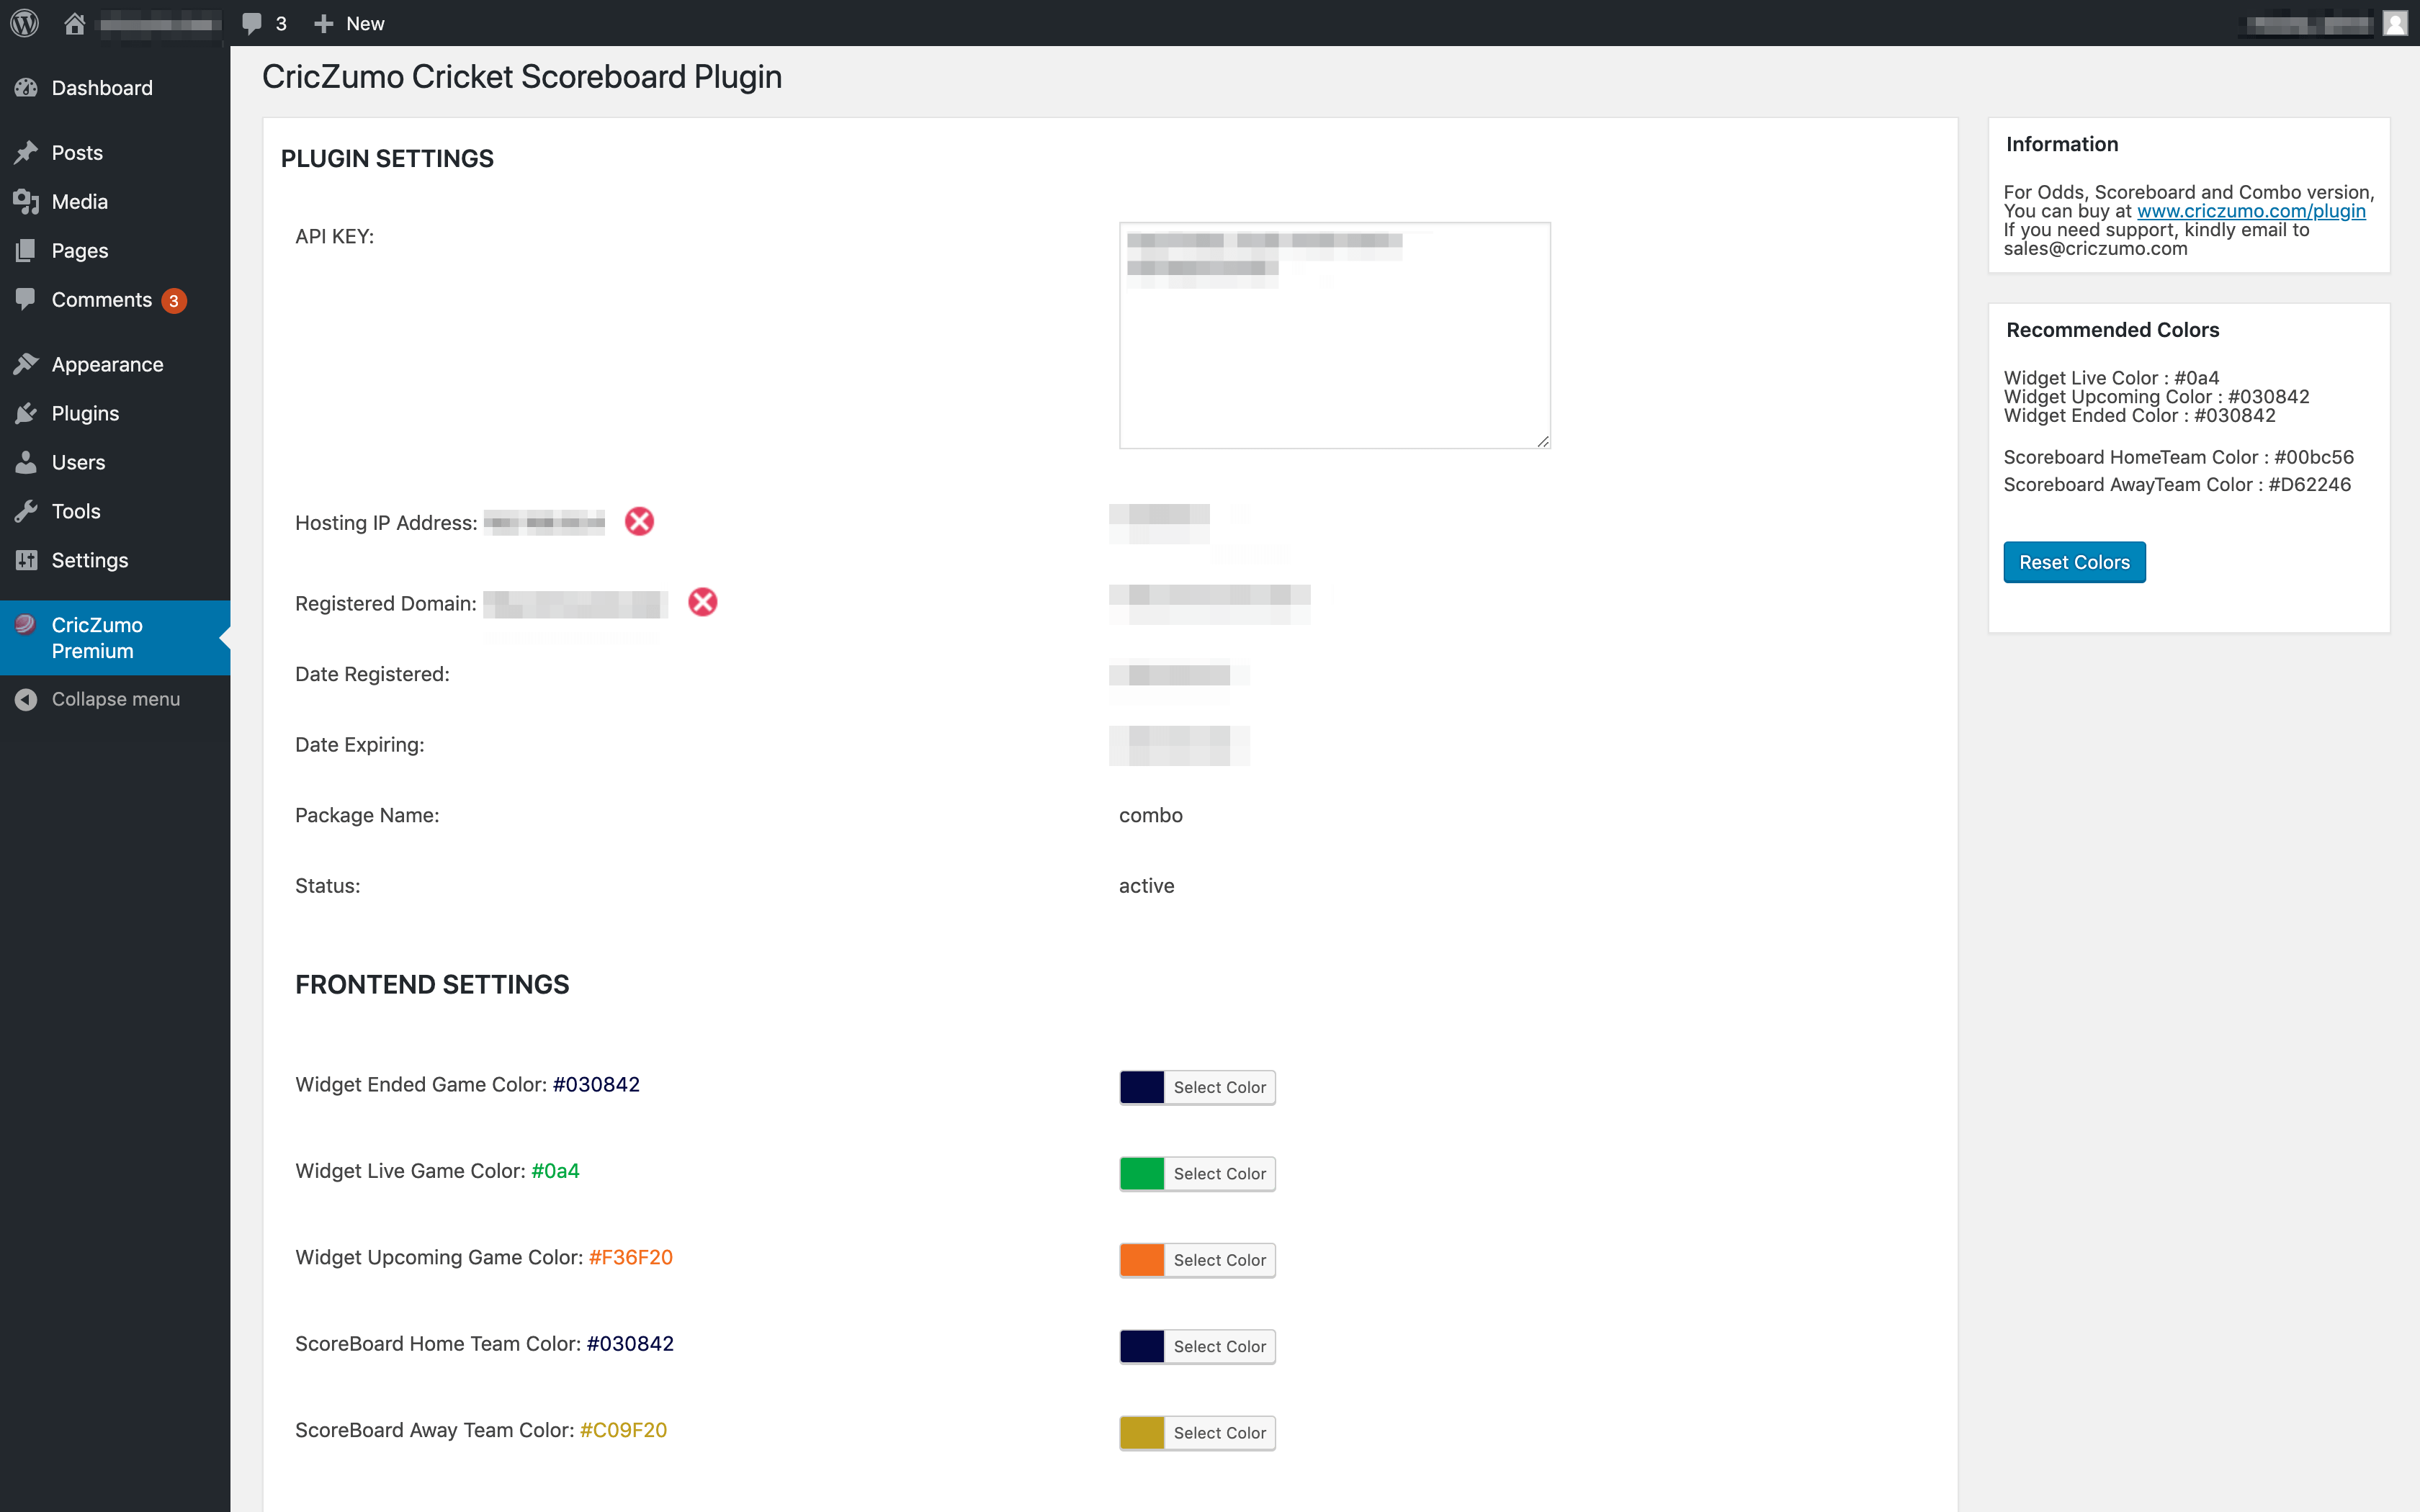Select CricZumo Premium menu item
The width and height of the screenshot is (2420, 1512).
(115, 638)
